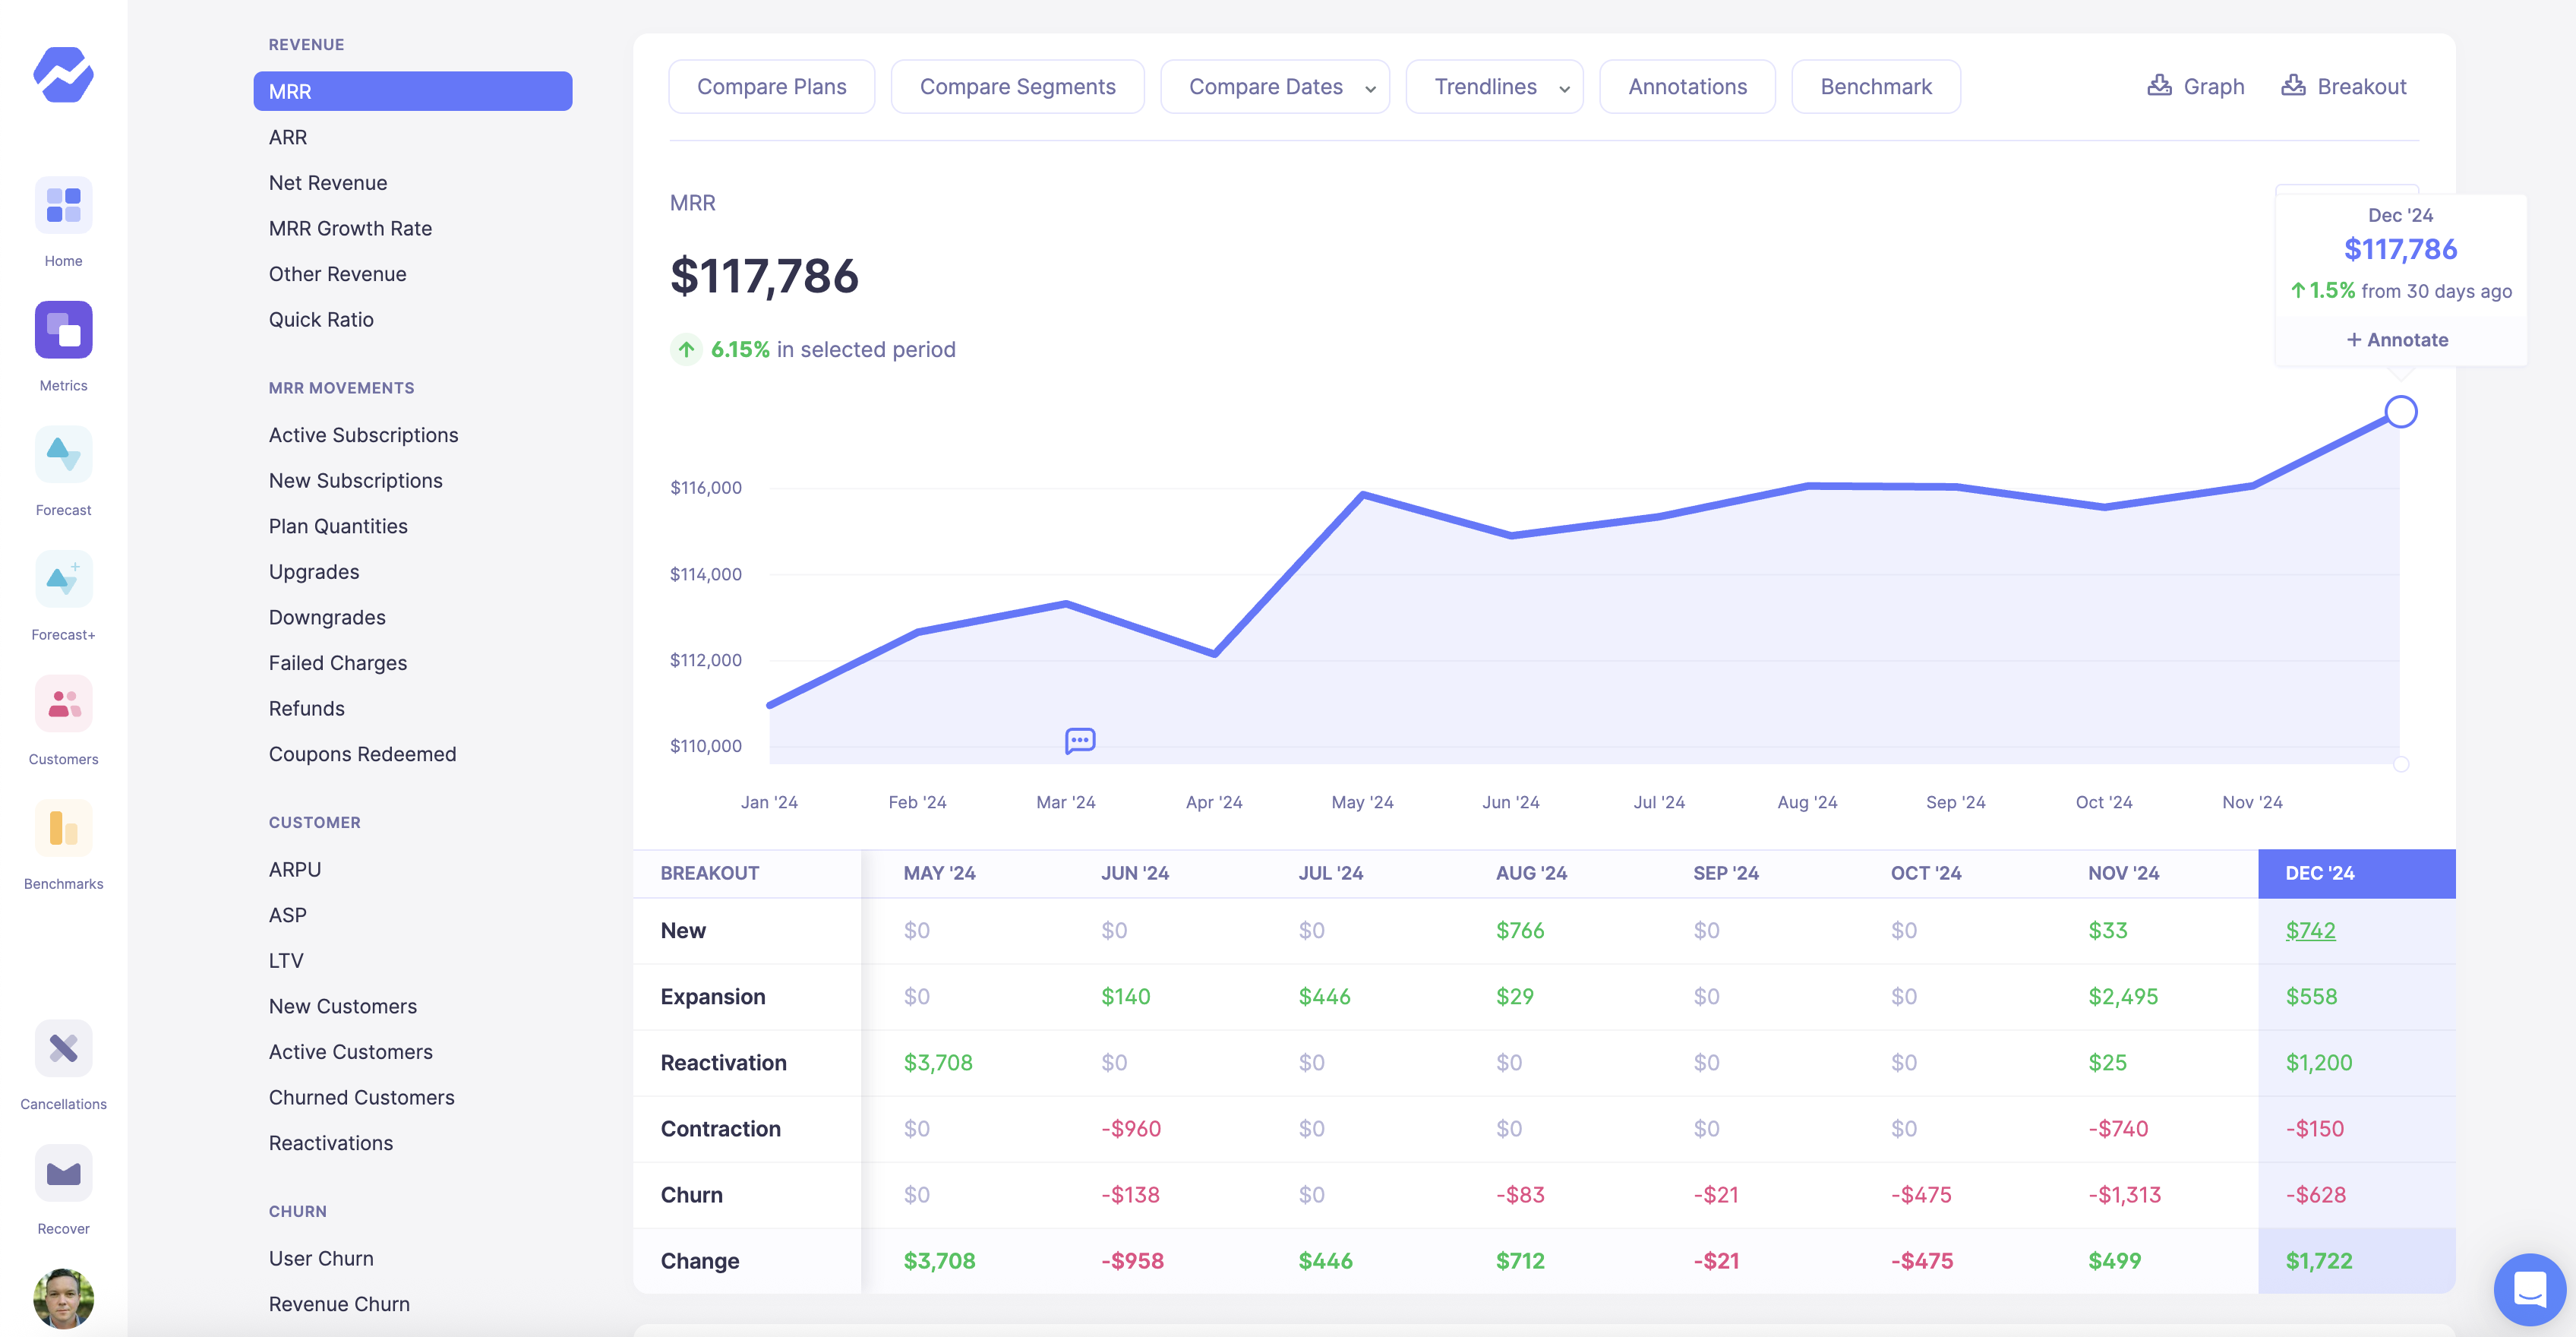This screenshot has width=2576, height=1337.
Task: Toggle Compare Plans view
Action: (x=771, y=87)
